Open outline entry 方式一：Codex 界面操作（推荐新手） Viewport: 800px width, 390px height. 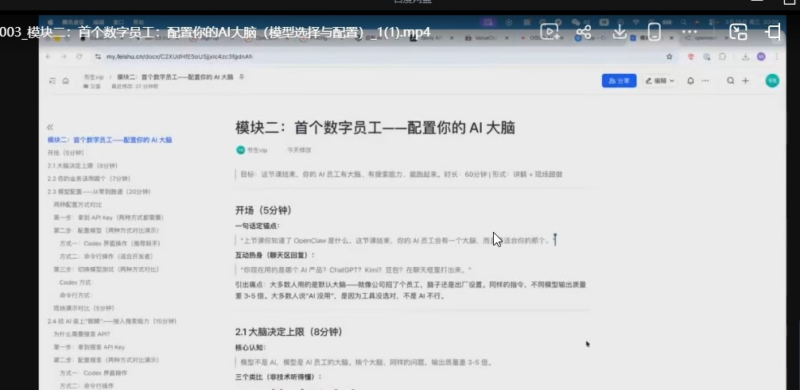click(110, 243)
